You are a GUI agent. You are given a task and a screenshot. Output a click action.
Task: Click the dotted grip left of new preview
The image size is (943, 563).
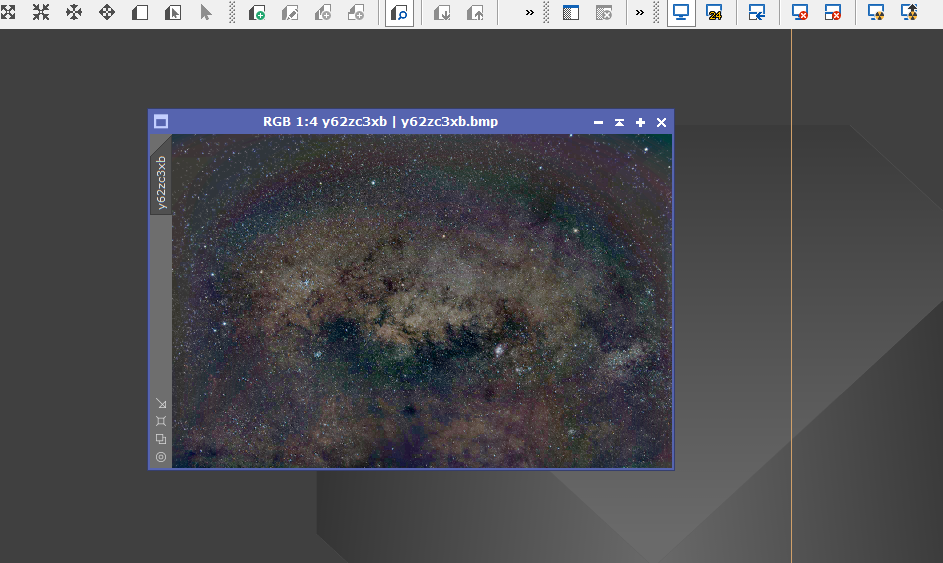(x=232, y=12)
